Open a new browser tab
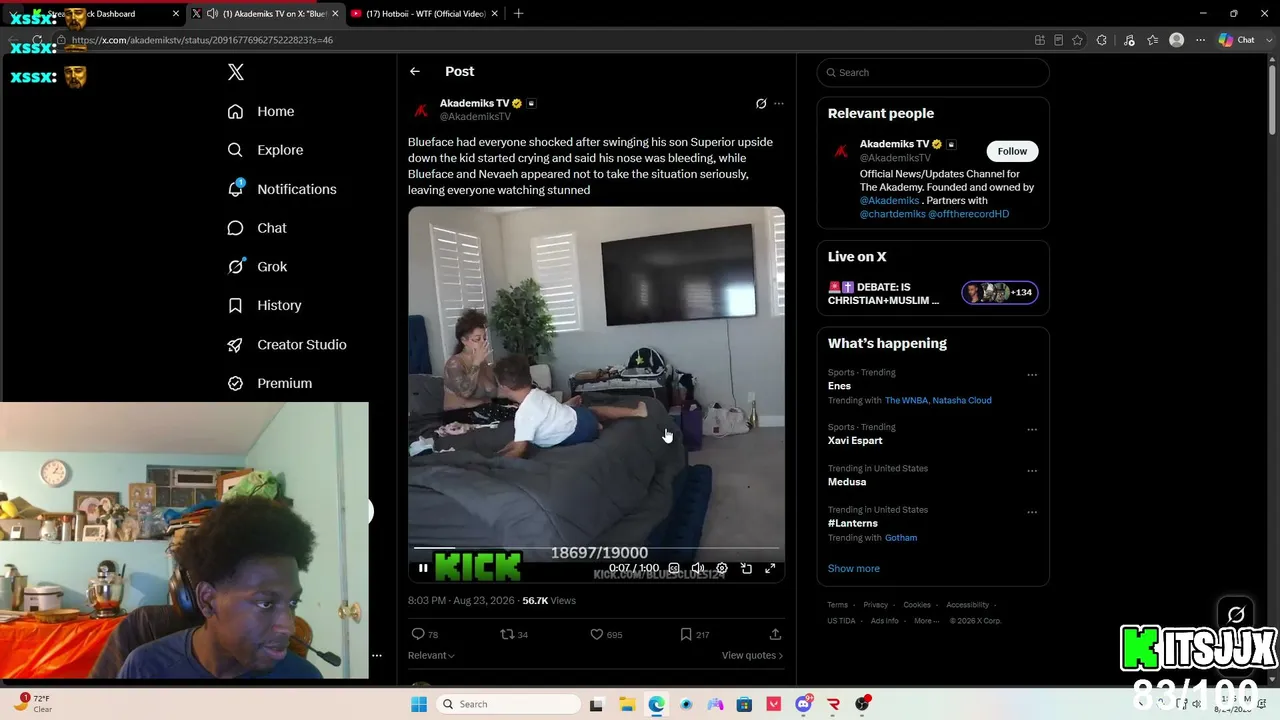The height and width of the screenshot is (720, 1280). [518, 14]
